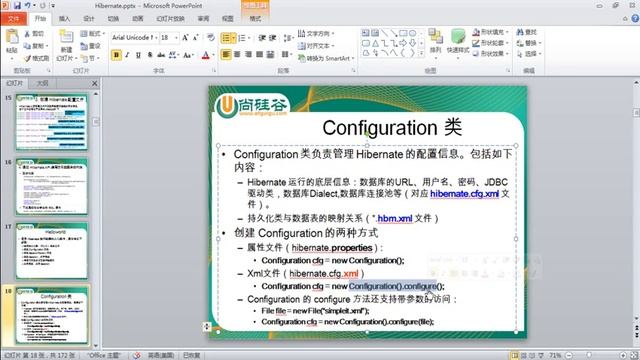Image resolution: width=640 pixels, height=360 pixels.
Task: Open the Shape Fill dropdown
Action: (490, 32)
